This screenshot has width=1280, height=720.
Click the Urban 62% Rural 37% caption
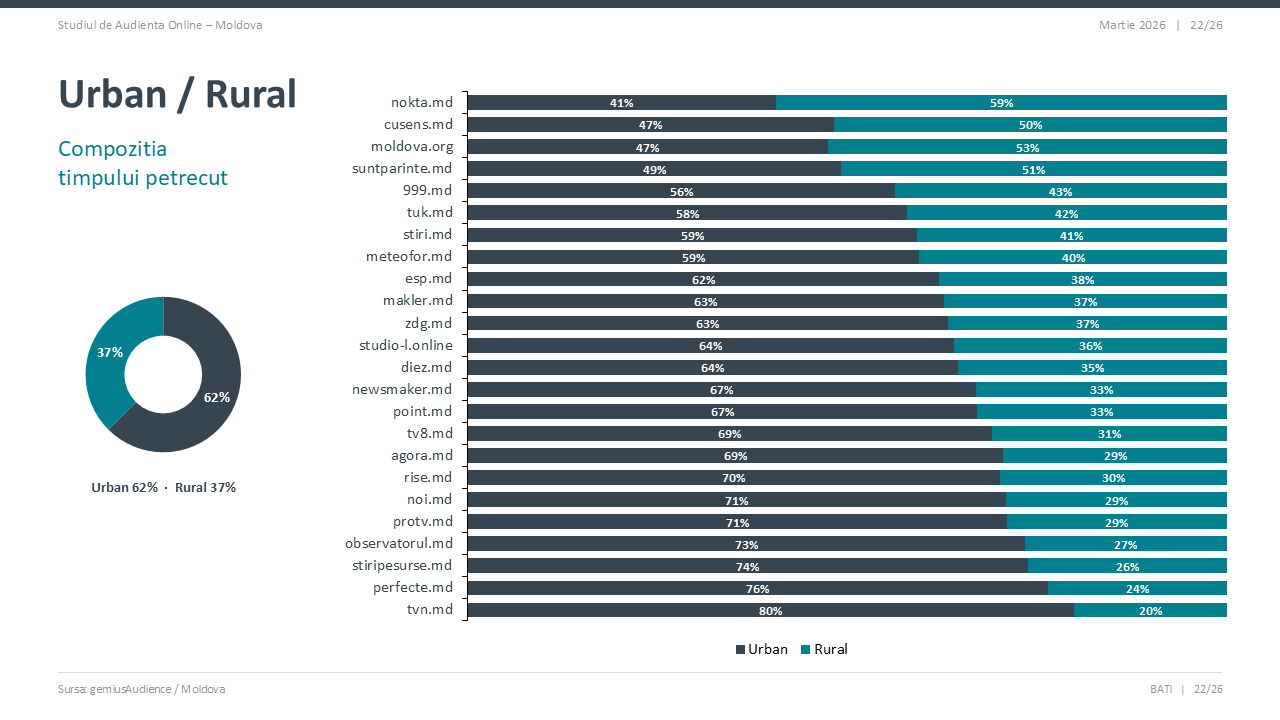[x=164, y=488]
